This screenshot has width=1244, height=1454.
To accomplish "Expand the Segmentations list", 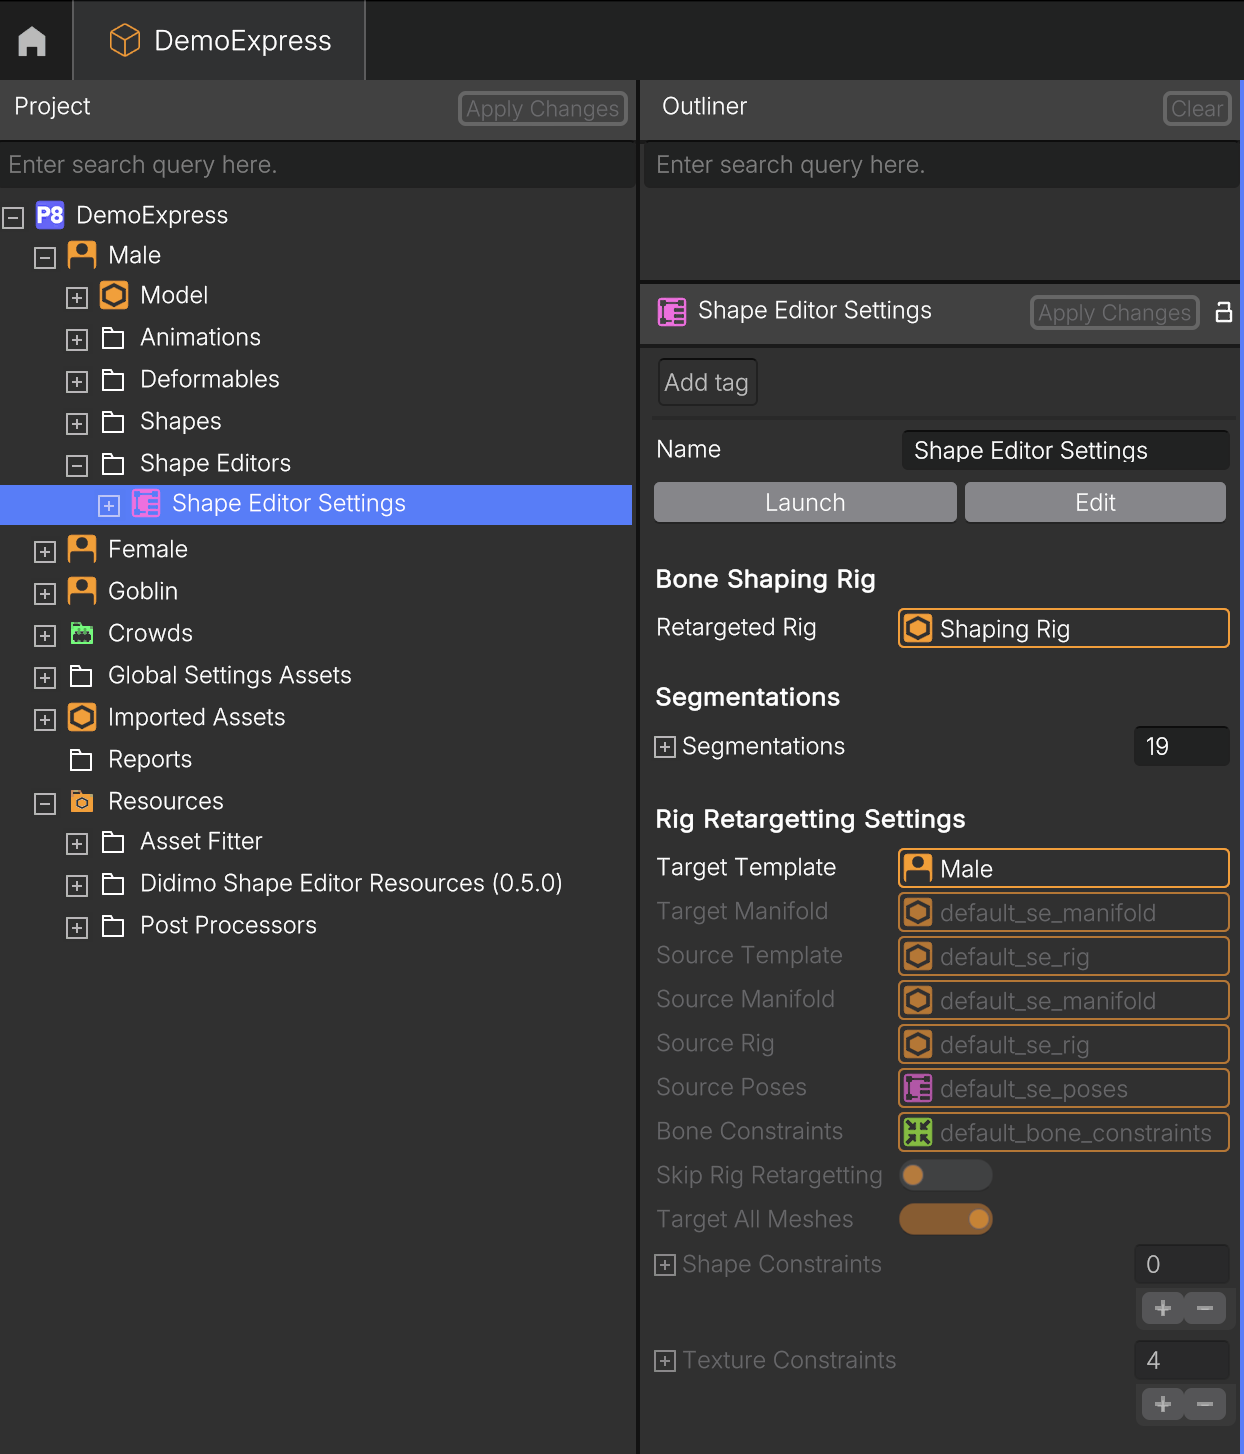I will (665, 747).
